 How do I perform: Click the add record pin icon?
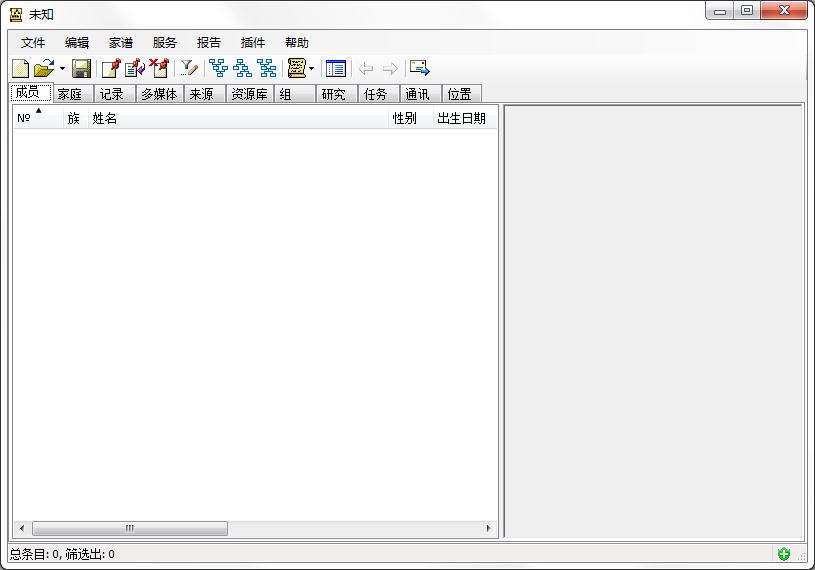[110, 69]
